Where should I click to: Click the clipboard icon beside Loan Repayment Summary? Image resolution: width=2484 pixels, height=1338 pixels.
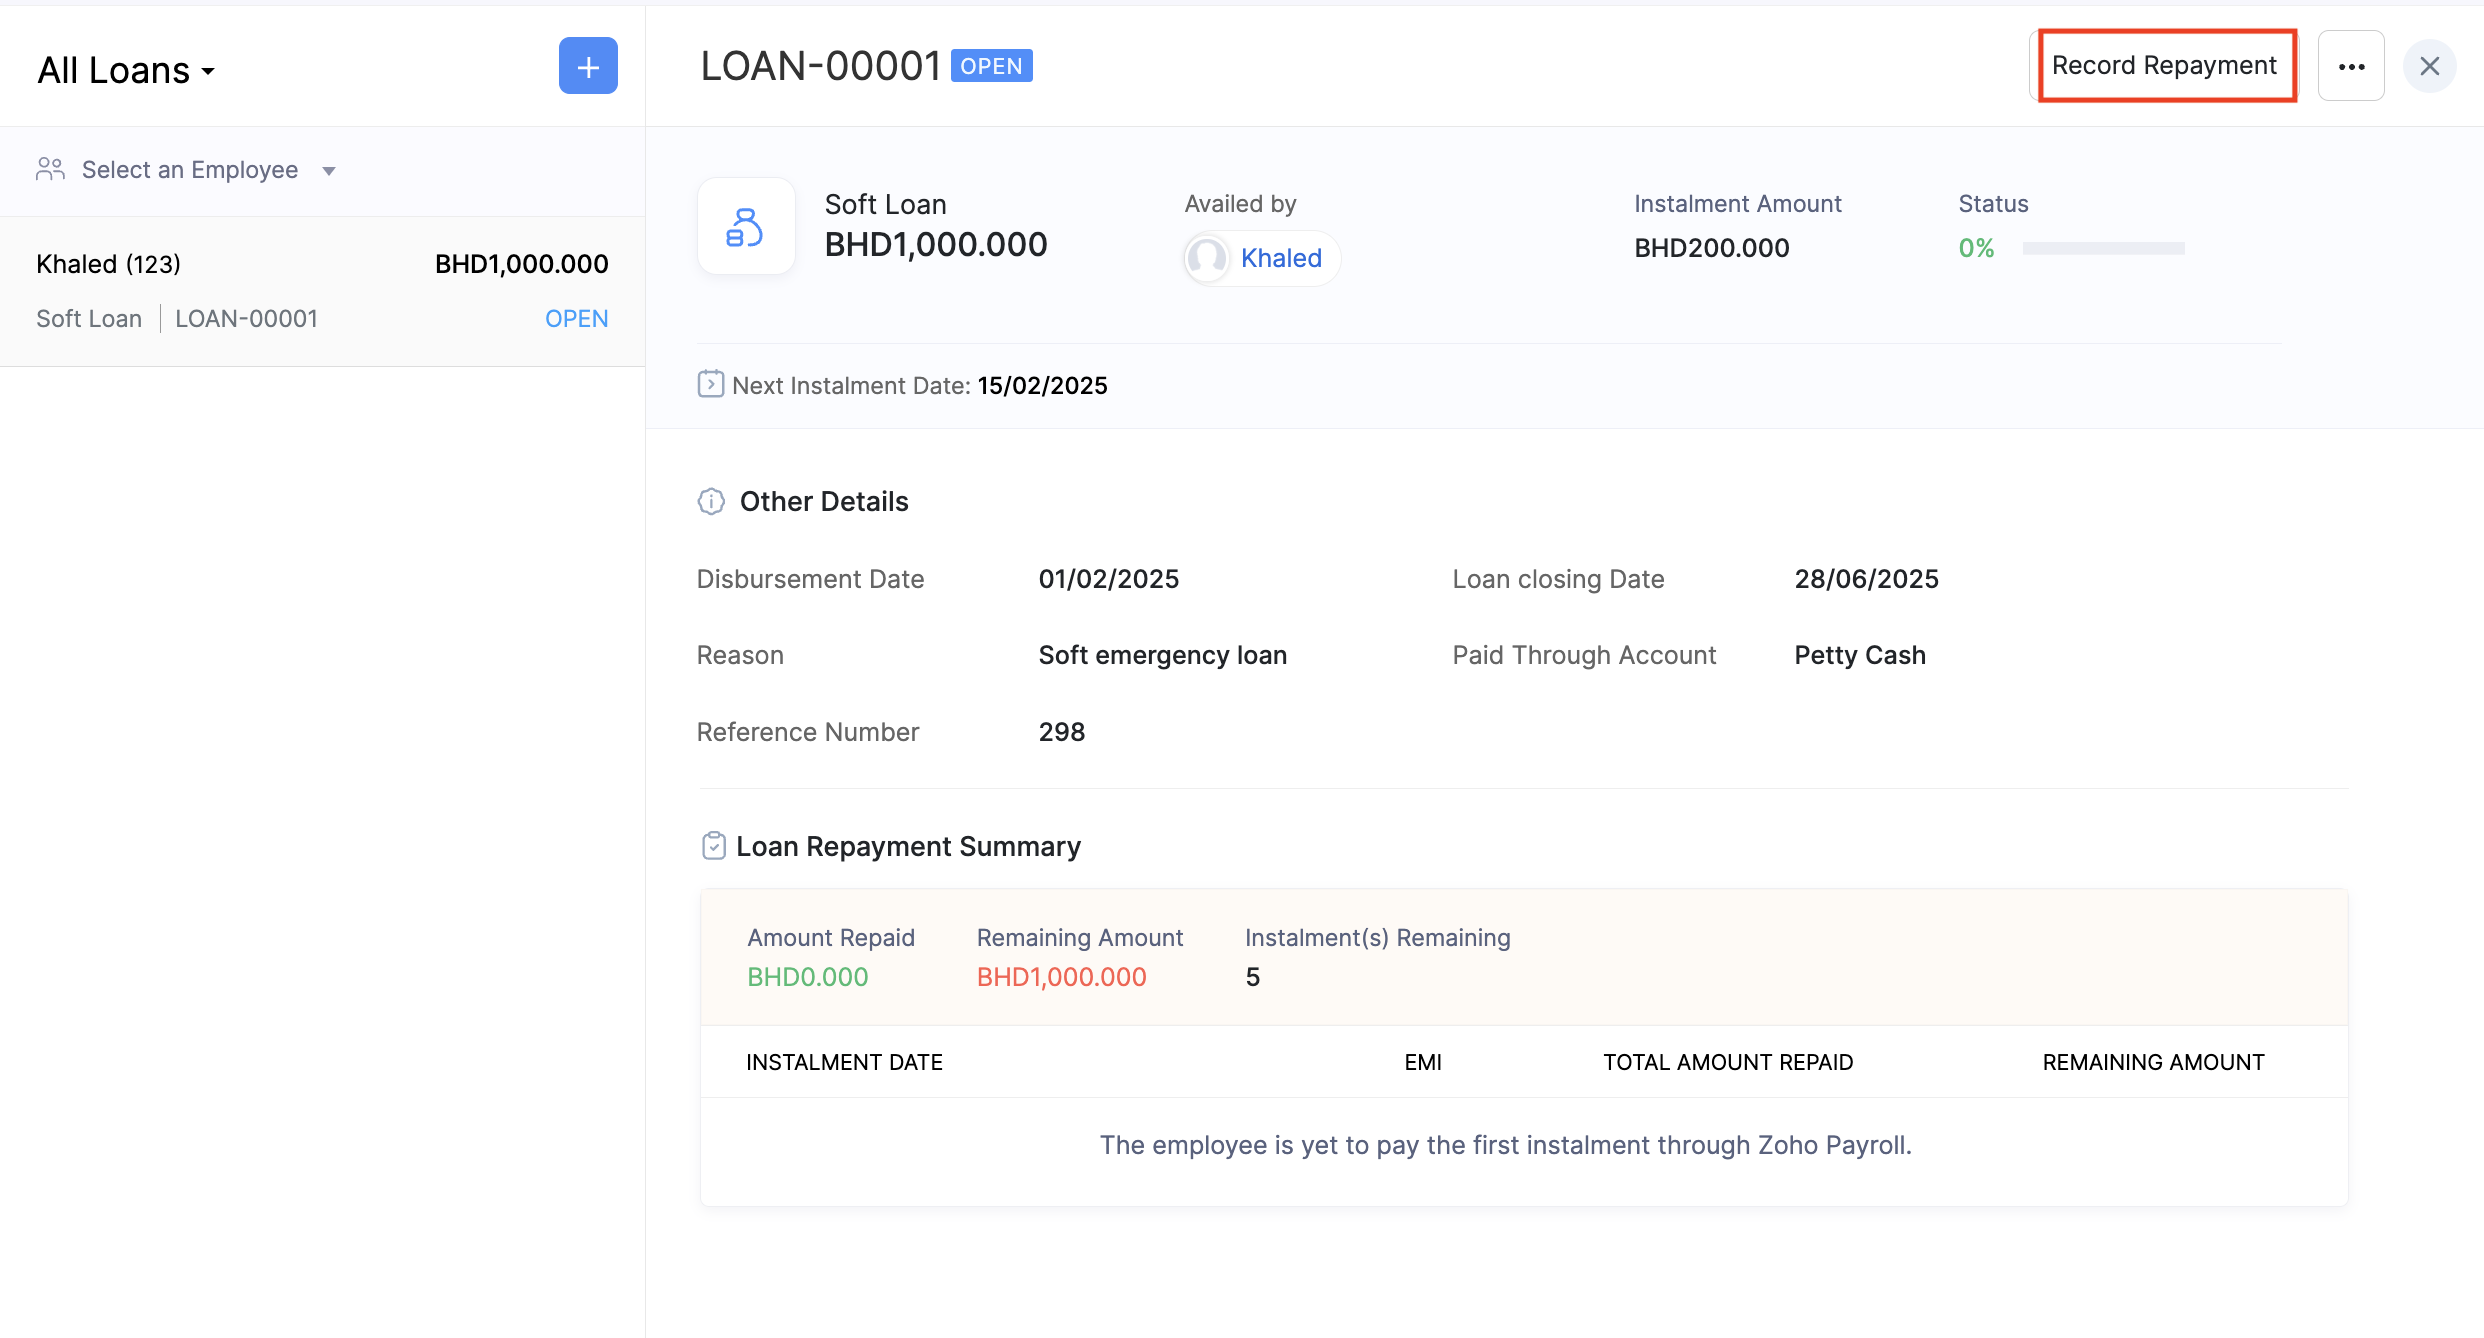point(713,845)
